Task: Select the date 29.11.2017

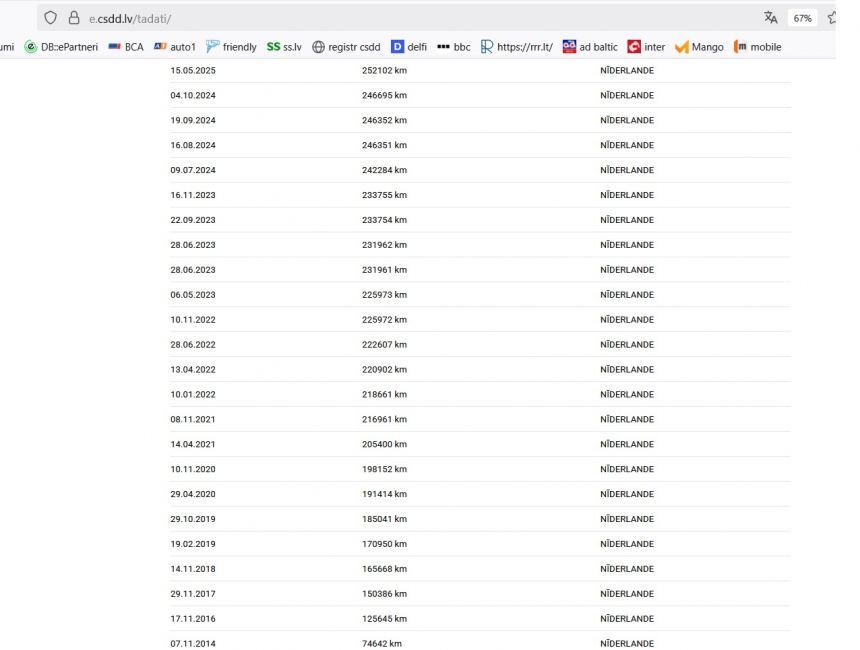Action: pyautogui.click(x=193, y=594)
